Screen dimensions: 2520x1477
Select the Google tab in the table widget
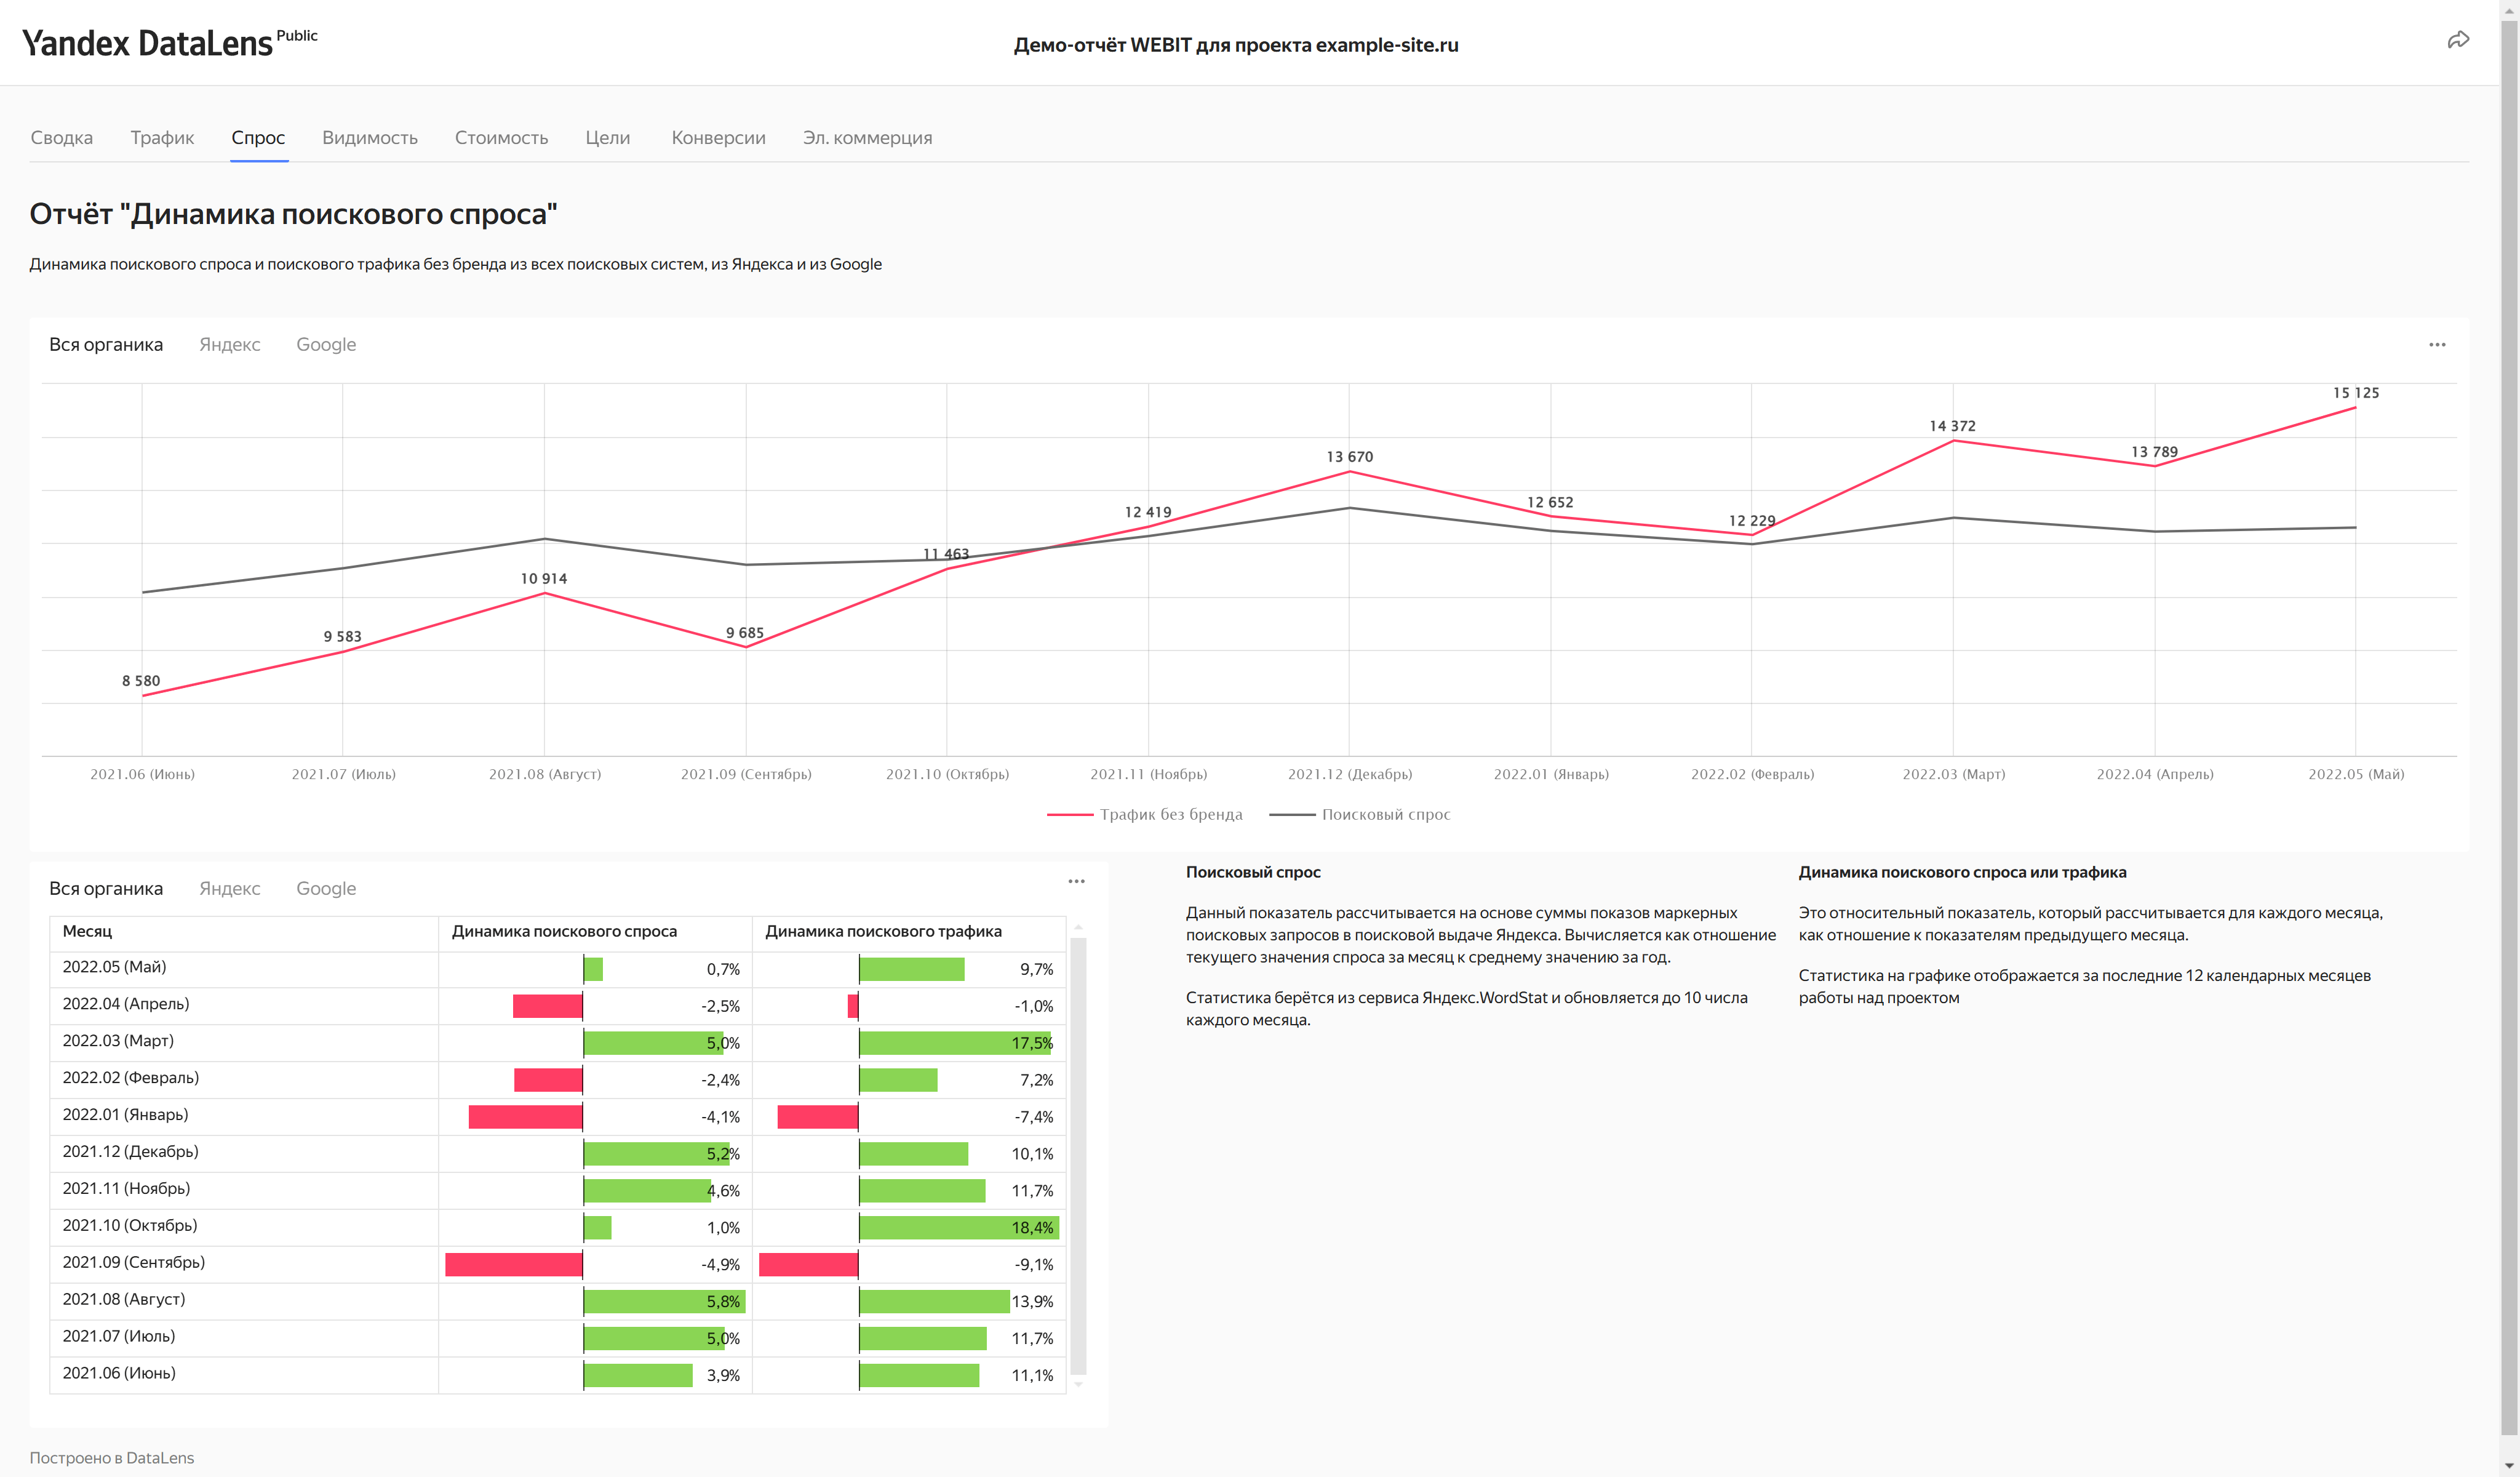click(326, 889)
